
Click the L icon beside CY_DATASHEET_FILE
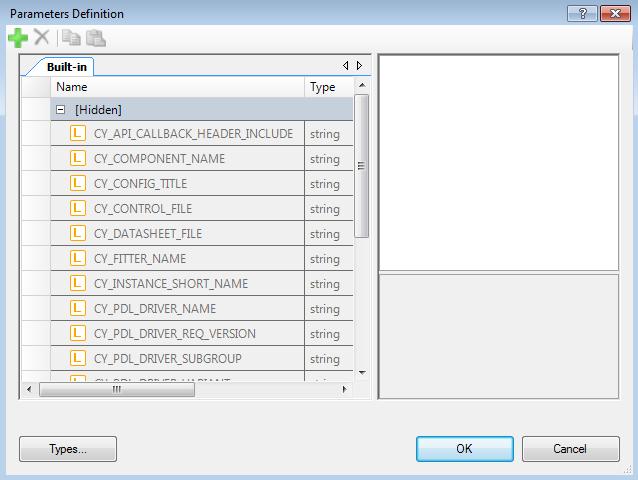pyautogui.click(x=78, y=233)
